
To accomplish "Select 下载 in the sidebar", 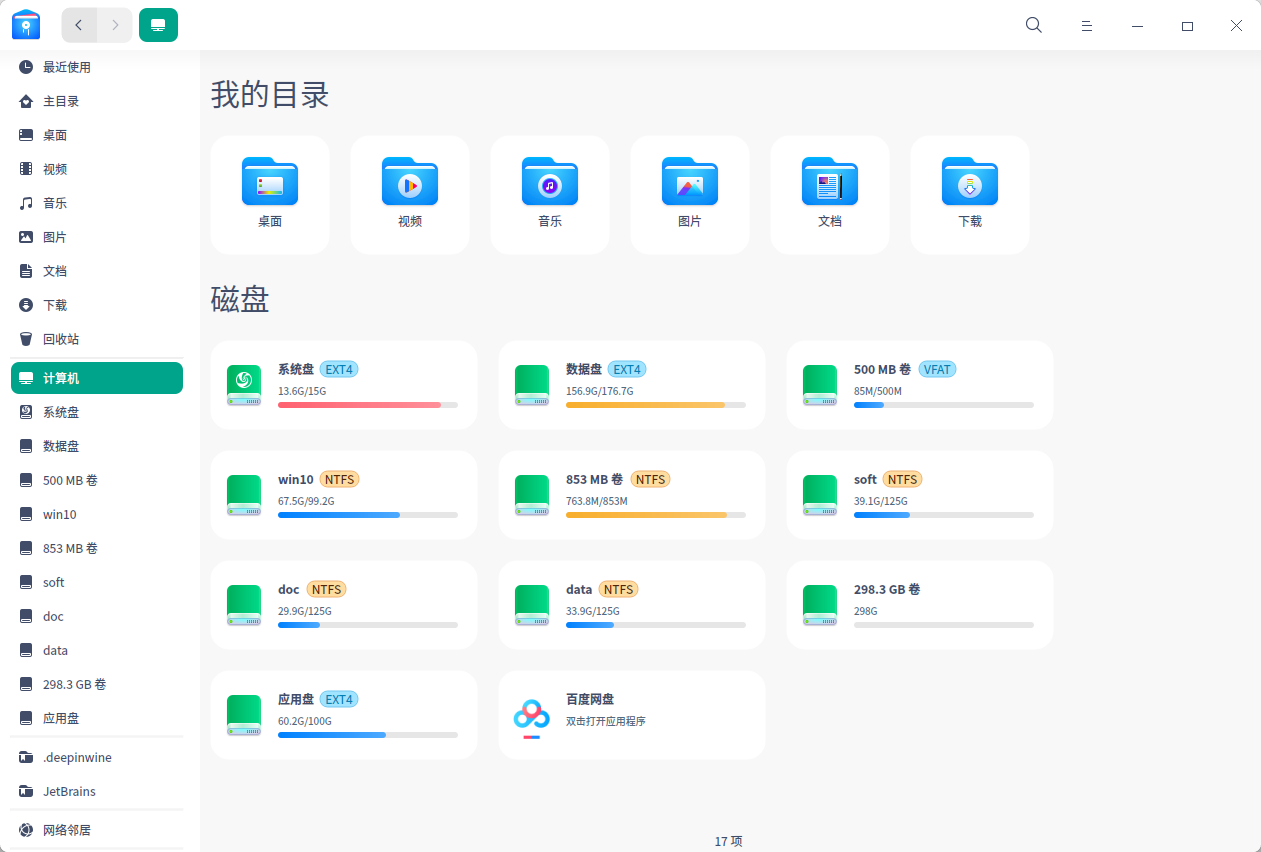I will (97, 305).
